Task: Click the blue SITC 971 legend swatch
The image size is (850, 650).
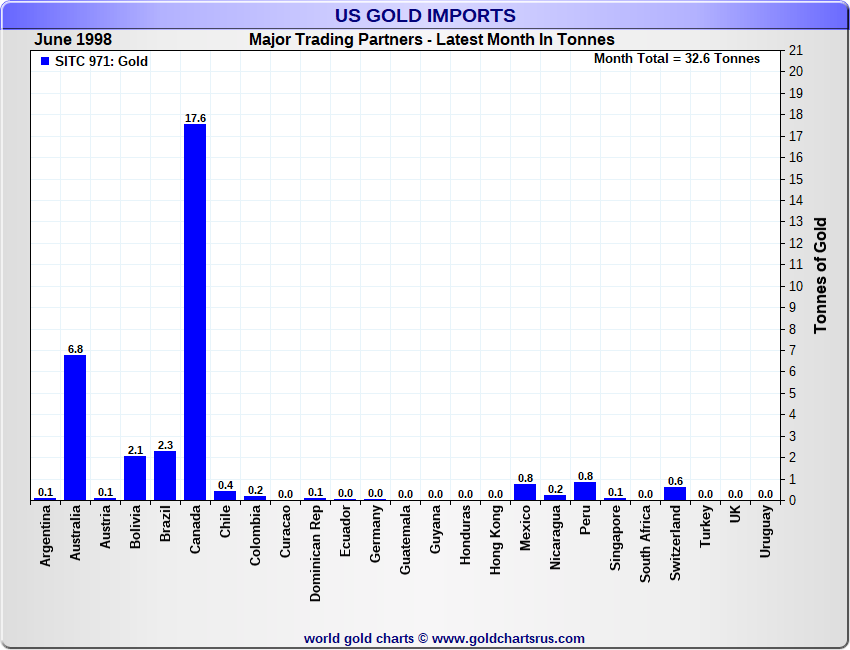Action: click(45, 61)
